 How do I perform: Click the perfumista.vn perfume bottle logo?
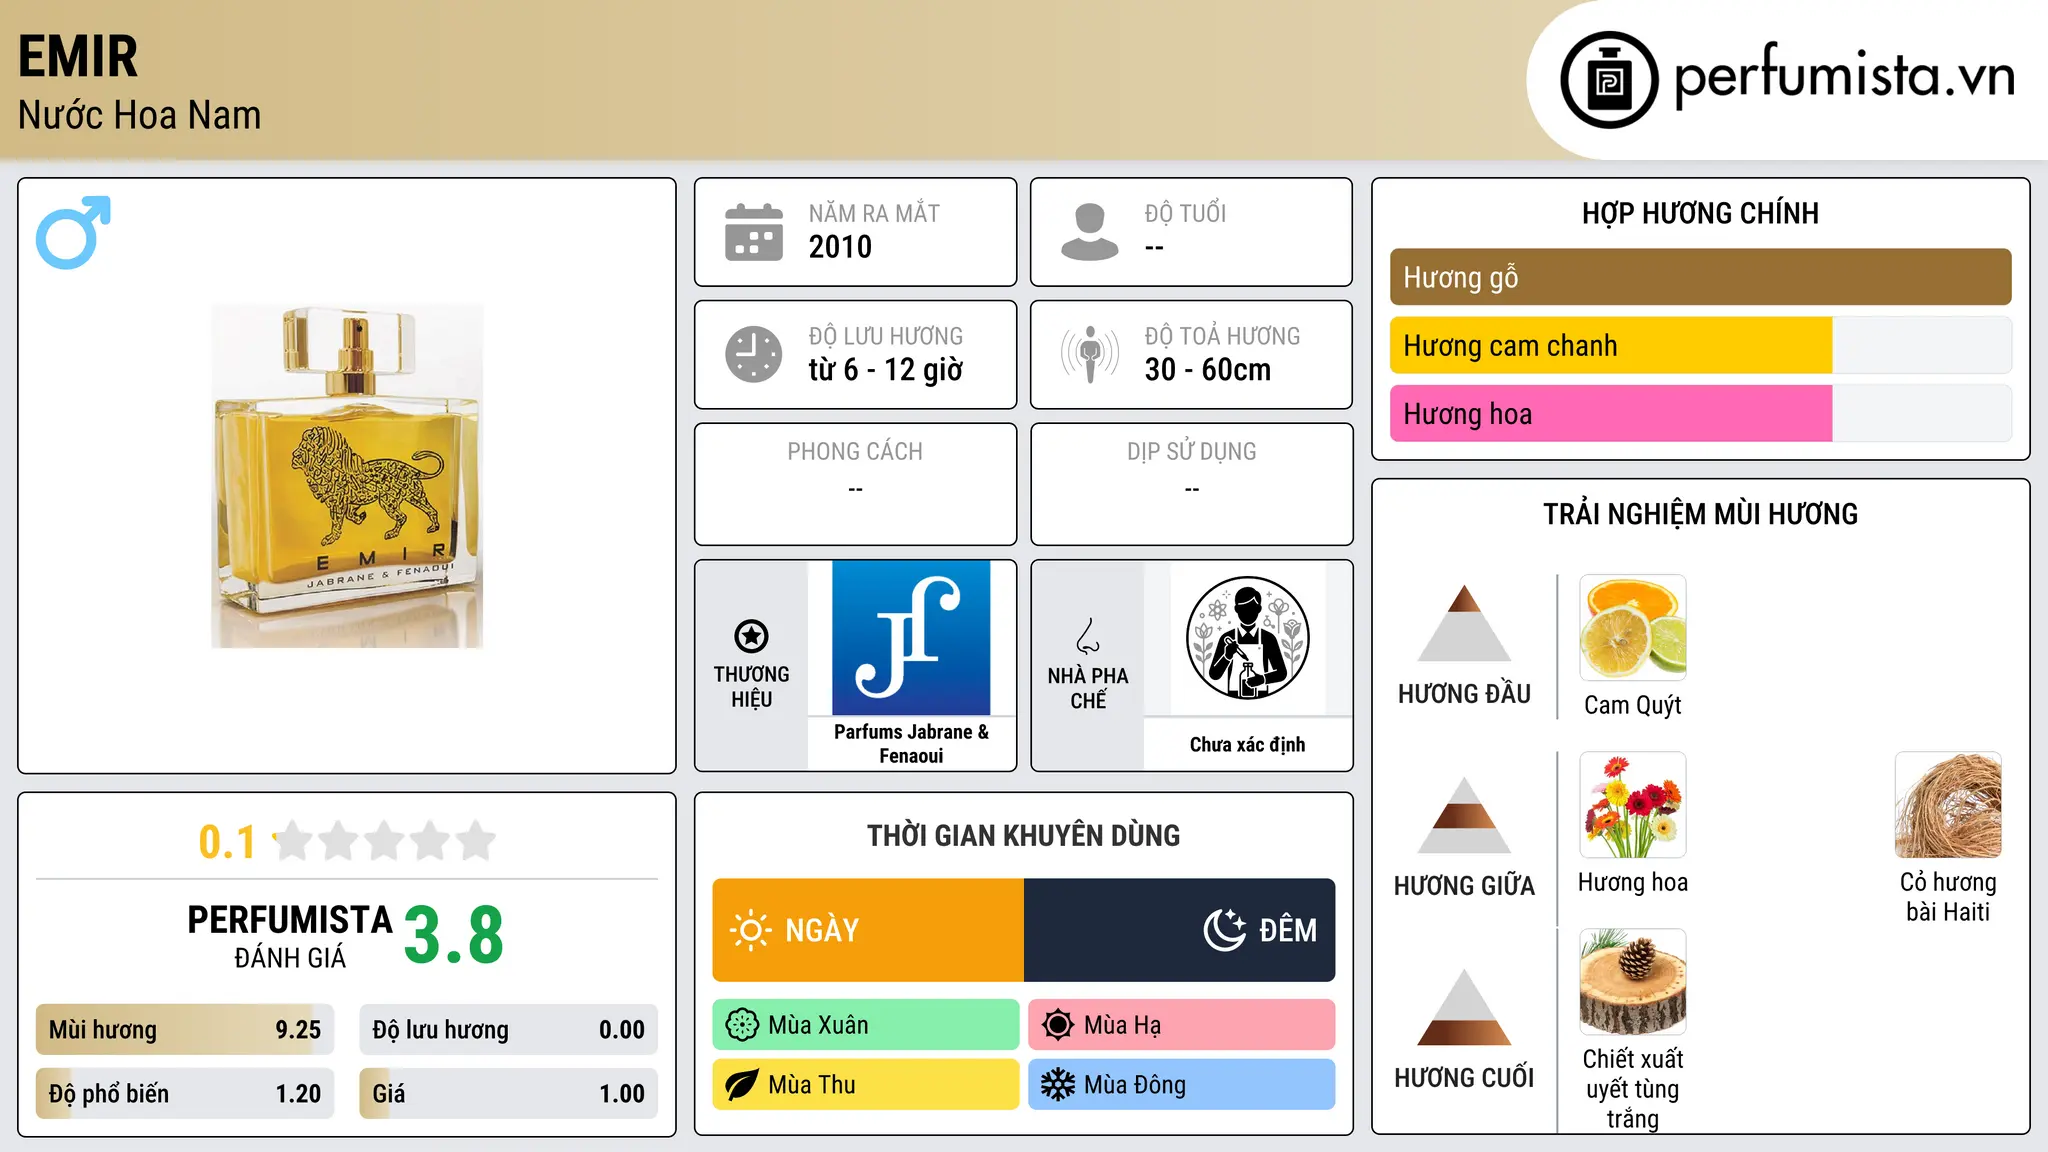point(1609,80)
